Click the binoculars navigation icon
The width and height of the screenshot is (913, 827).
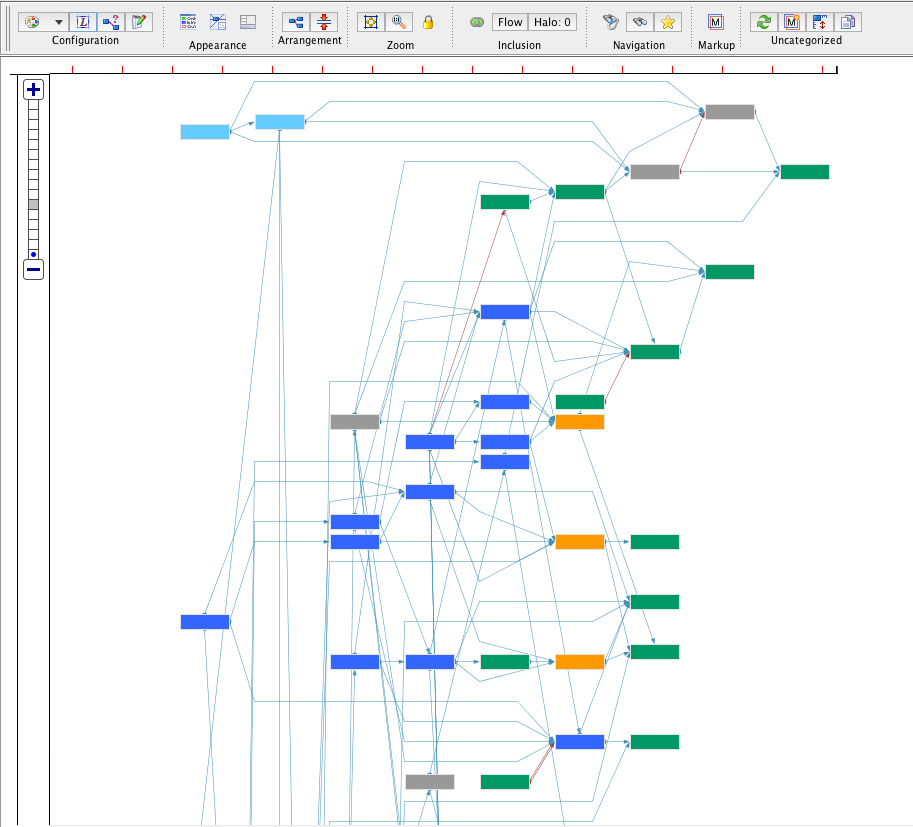click(639, 22)
